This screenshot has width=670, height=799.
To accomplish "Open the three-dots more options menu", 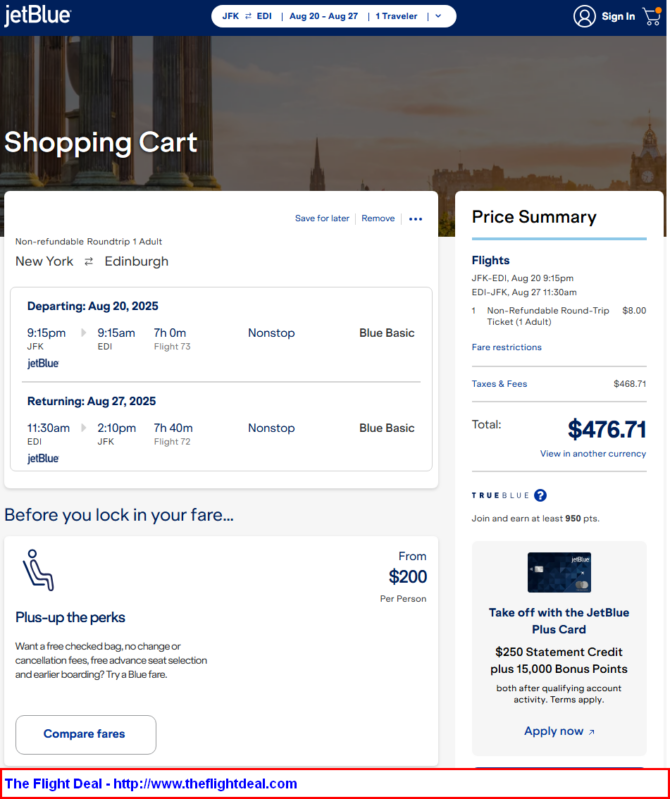I will [x=416, y=219].
